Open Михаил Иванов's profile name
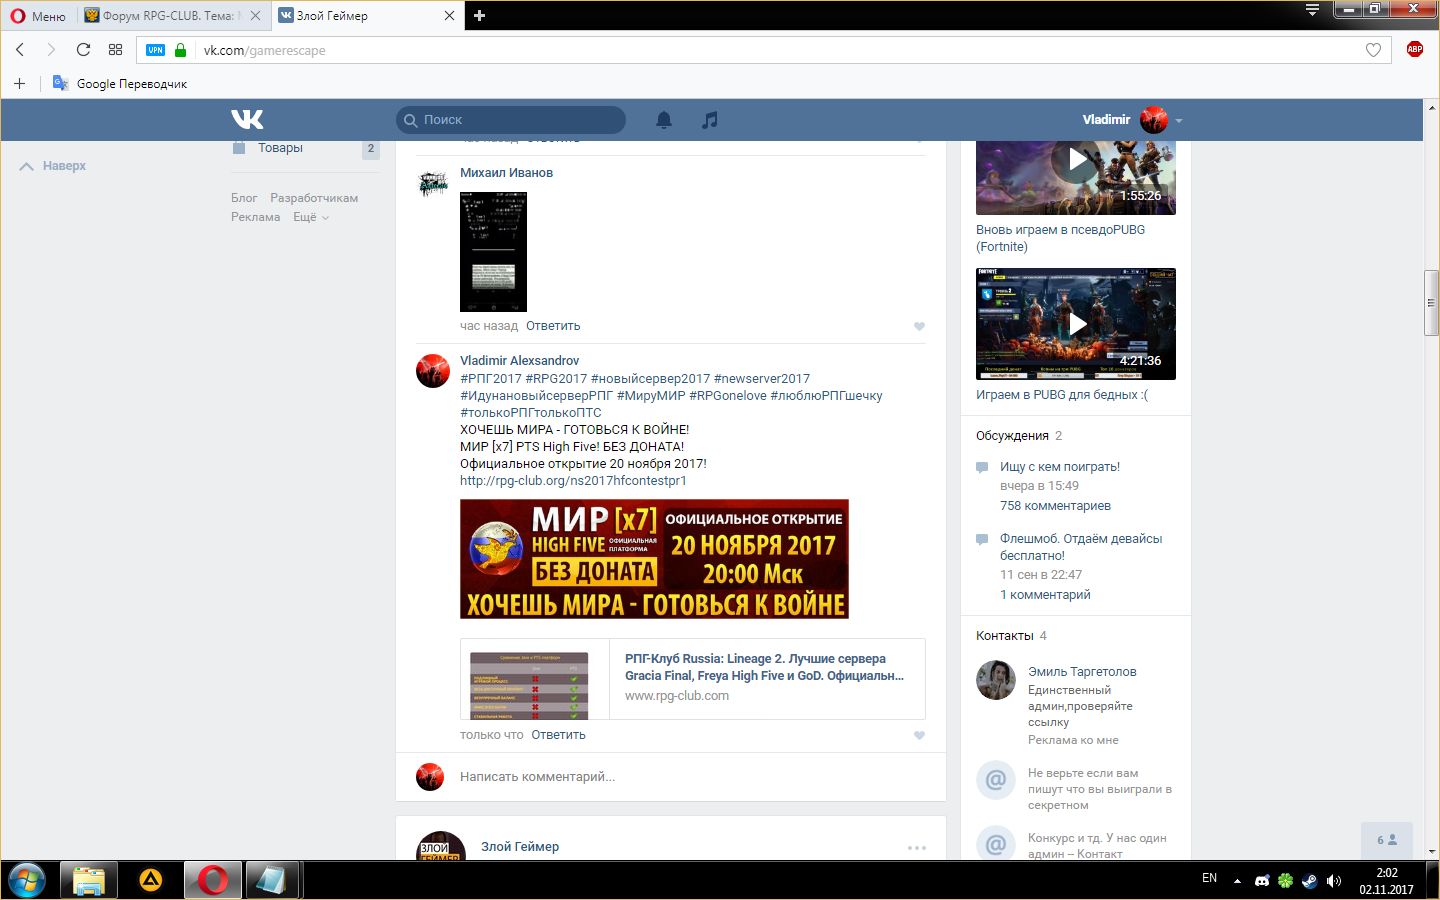 (x=506, y=173)
